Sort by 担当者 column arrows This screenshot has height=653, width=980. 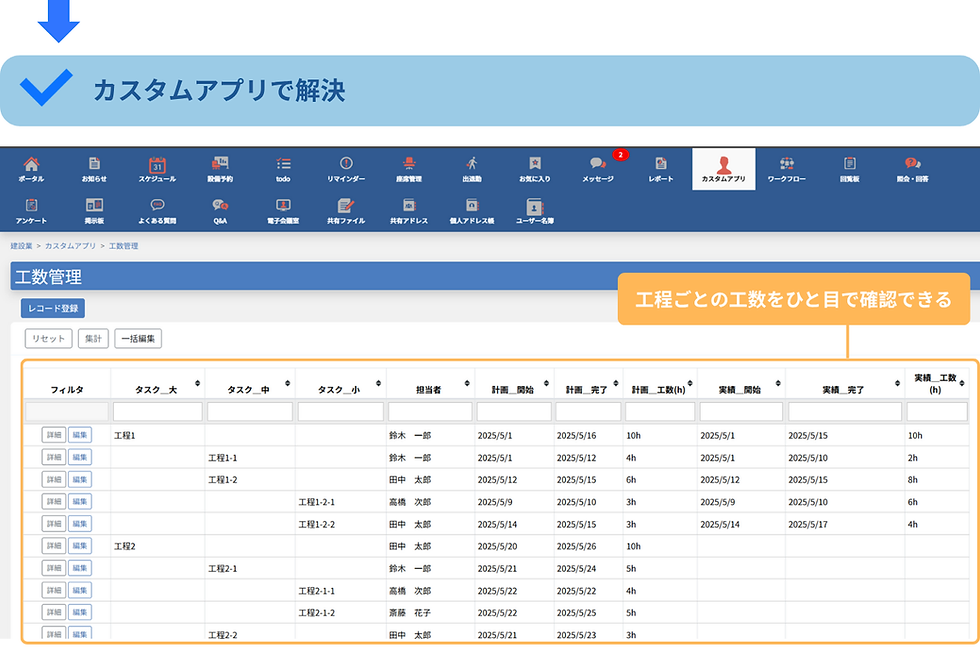(x=468, y=383)
